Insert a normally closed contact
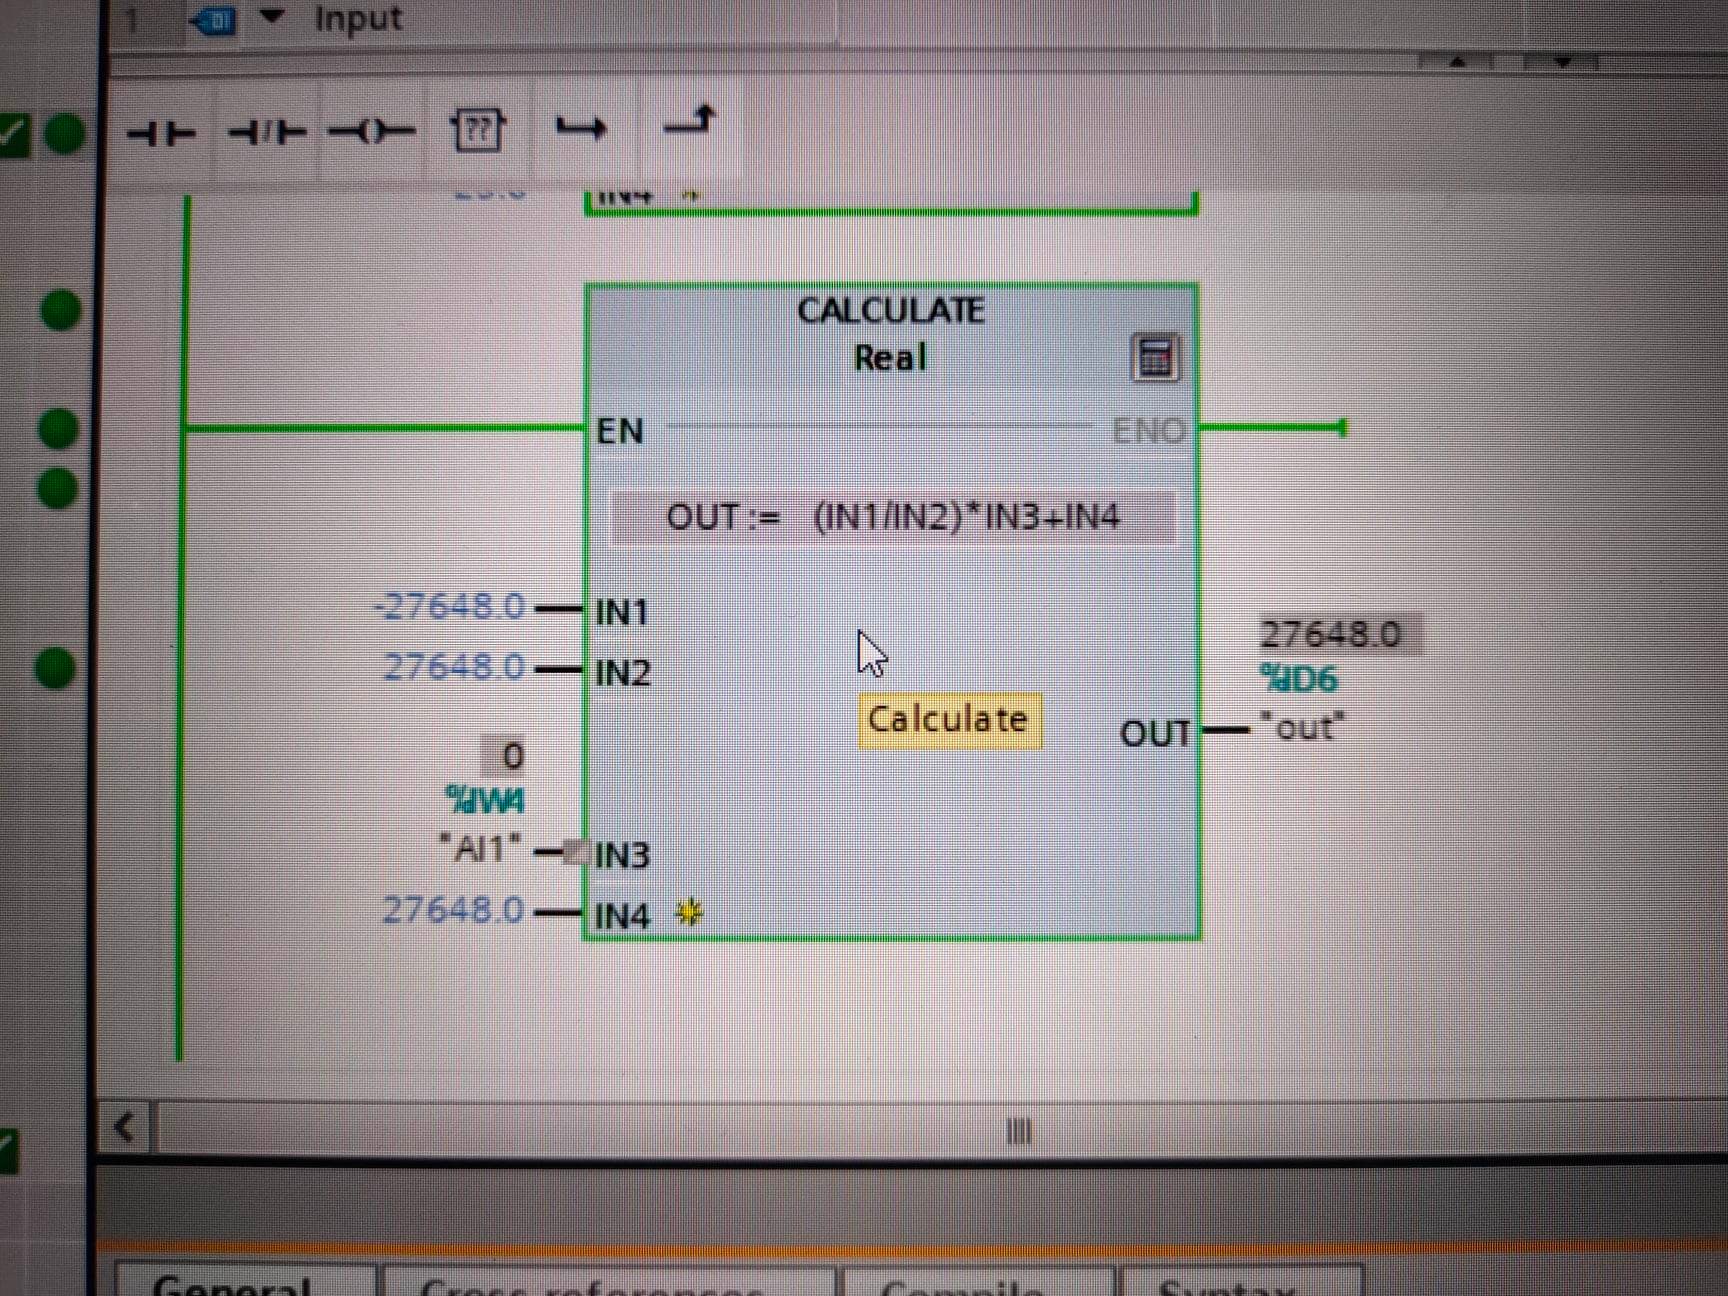 [x=267, y=132]
